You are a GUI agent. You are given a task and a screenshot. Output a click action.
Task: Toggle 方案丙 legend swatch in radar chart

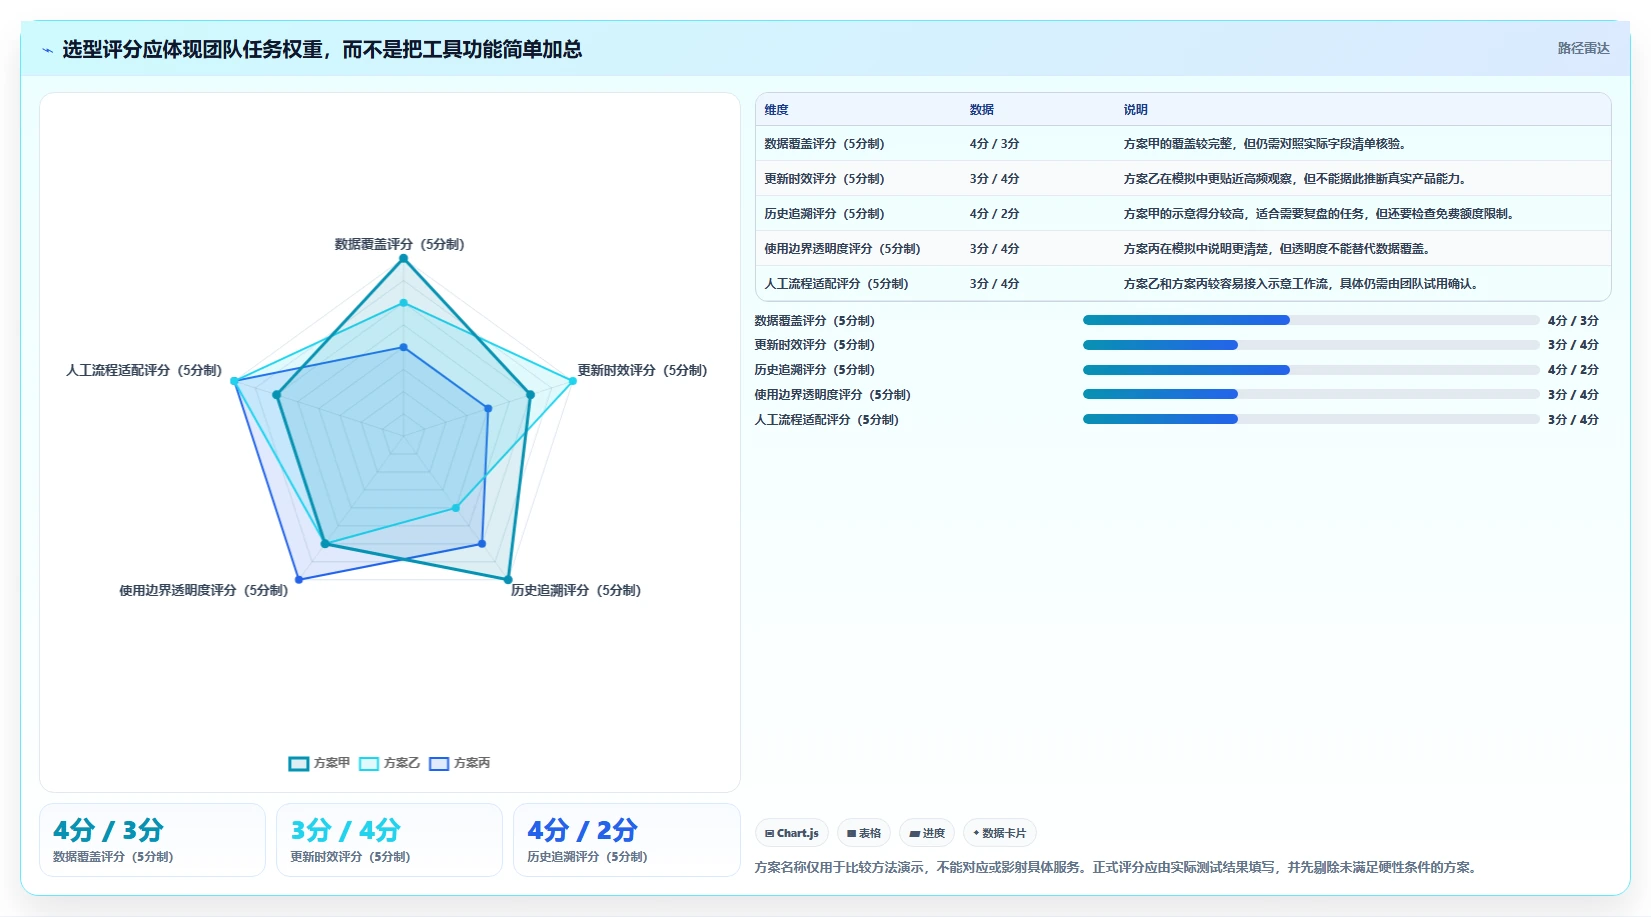[439, 763]
